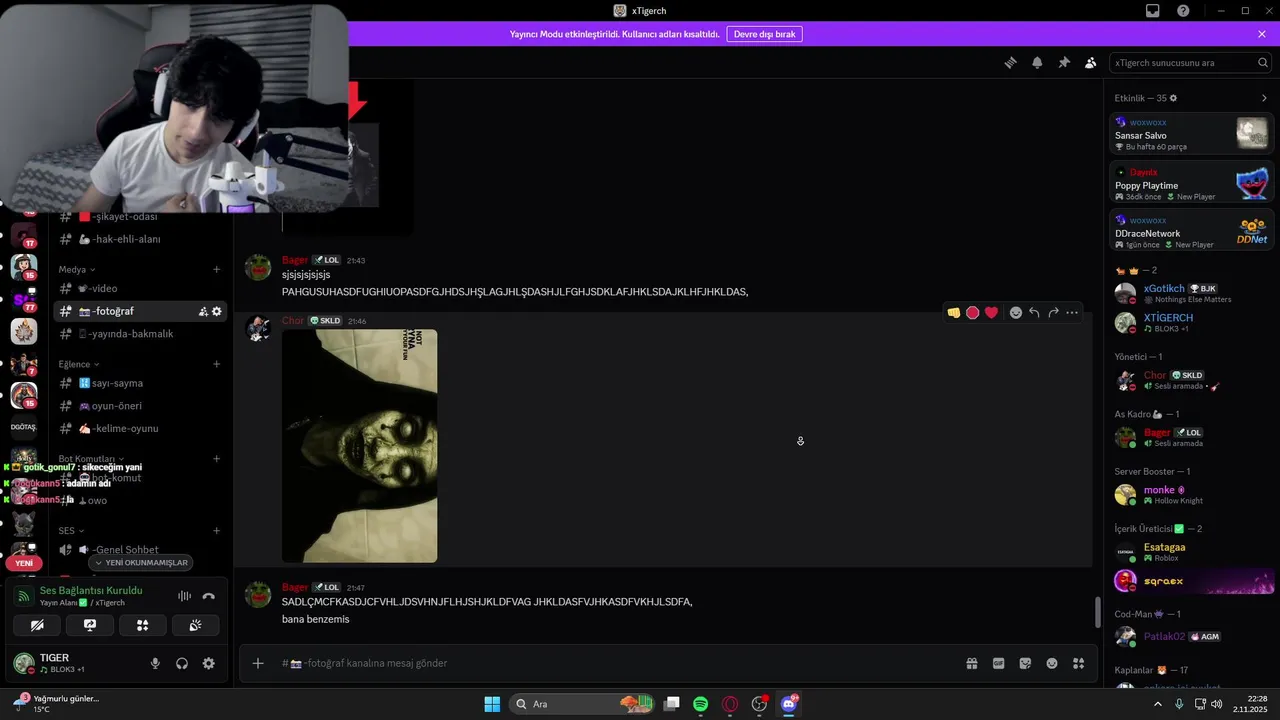Open the oyun-öneri channel
Image resolution: width=1280 pixels, height=720 pixels.
[x=140, y=406]
